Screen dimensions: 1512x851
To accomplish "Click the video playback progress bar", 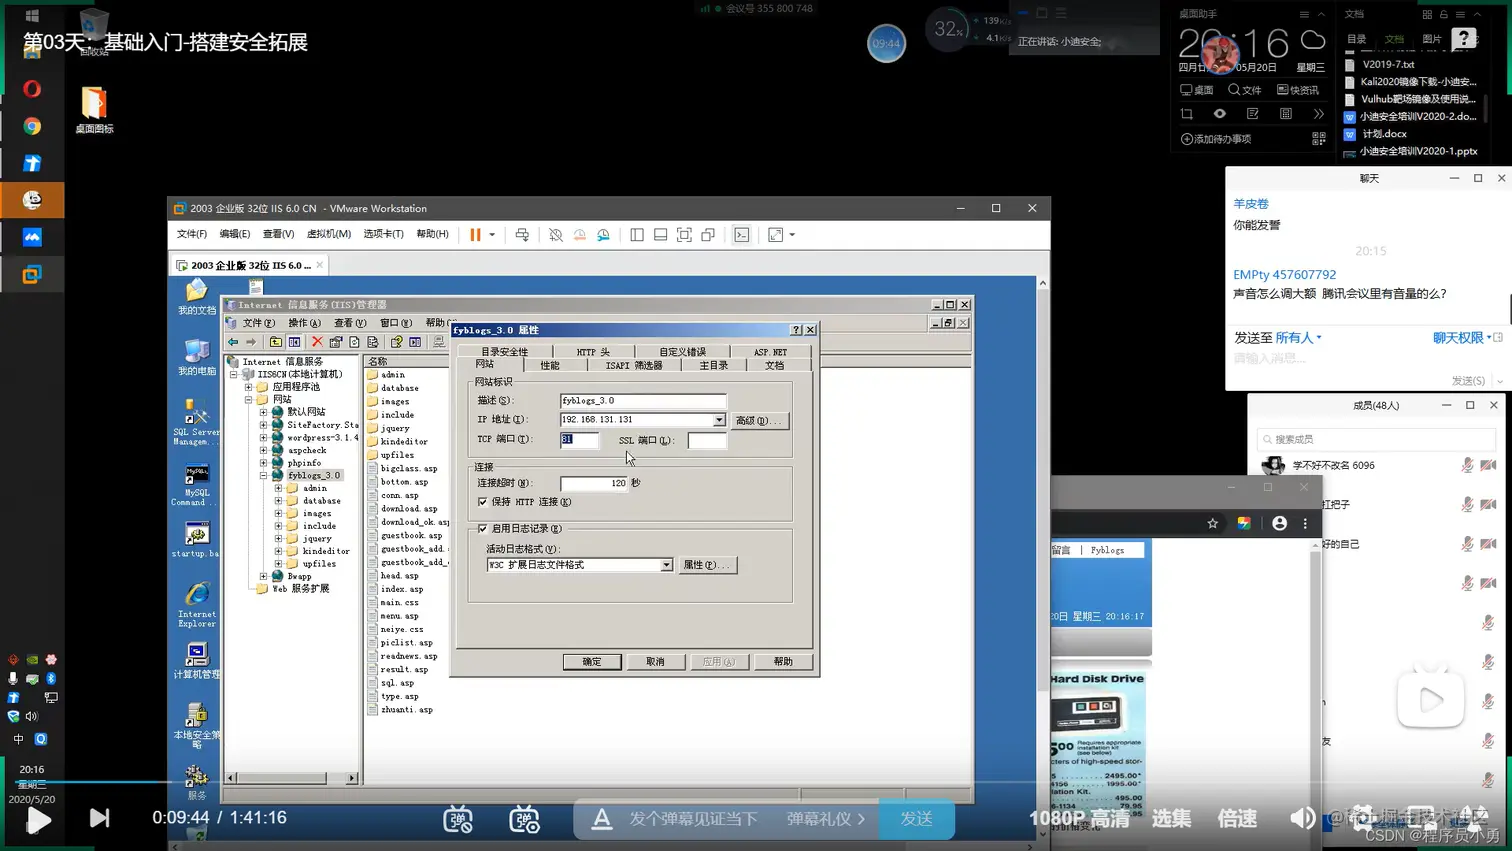I will click(x=756, y=782).
